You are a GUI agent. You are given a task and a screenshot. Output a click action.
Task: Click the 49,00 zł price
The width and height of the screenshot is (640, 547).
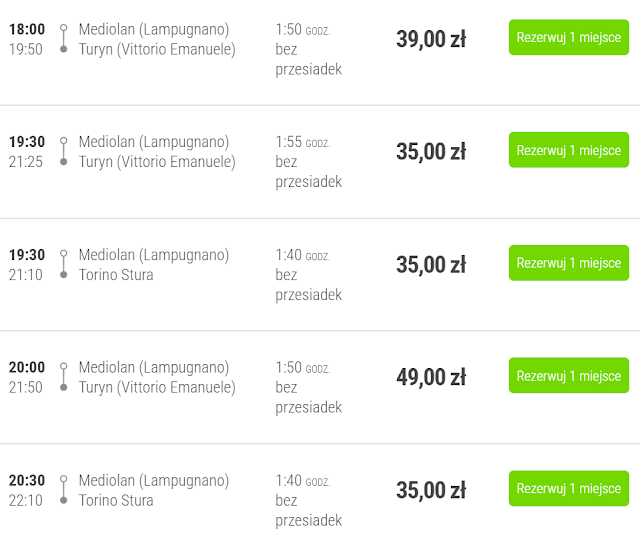[431, 377]
